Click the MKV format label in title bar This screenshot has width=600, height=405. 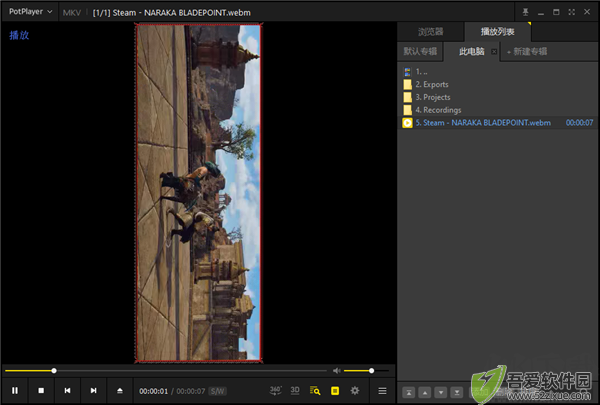click(72, 13)
